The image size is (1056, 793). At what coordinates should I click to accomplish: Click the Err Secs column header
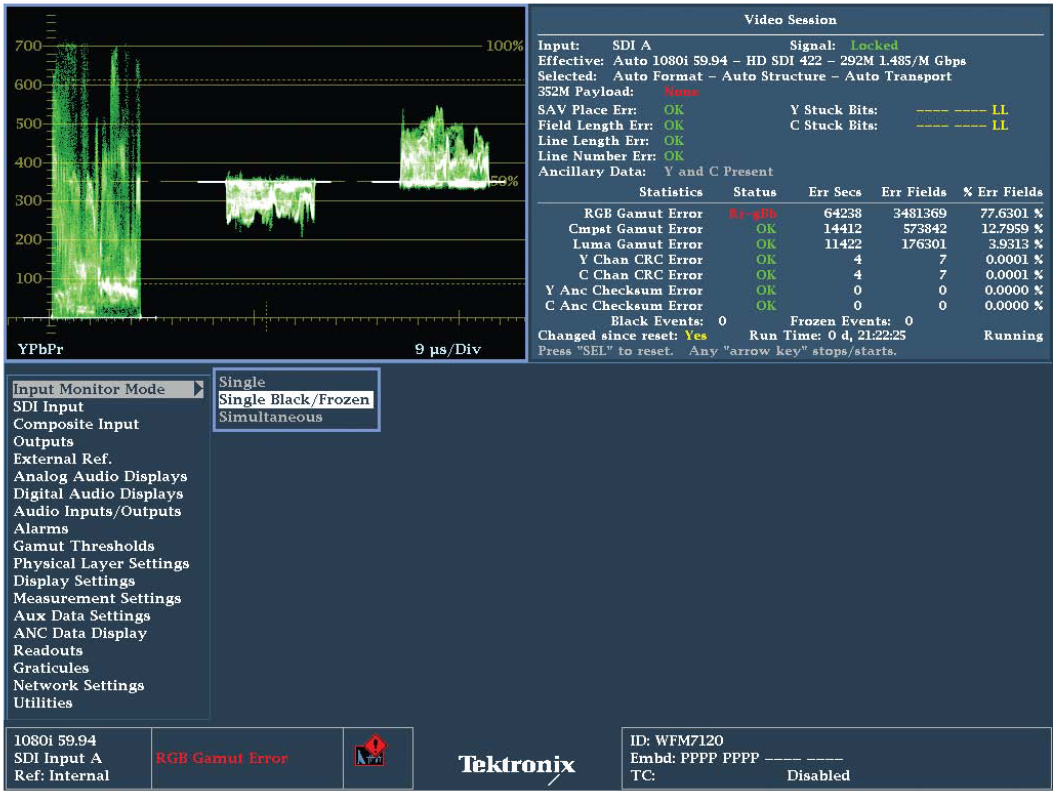[834, 192]
